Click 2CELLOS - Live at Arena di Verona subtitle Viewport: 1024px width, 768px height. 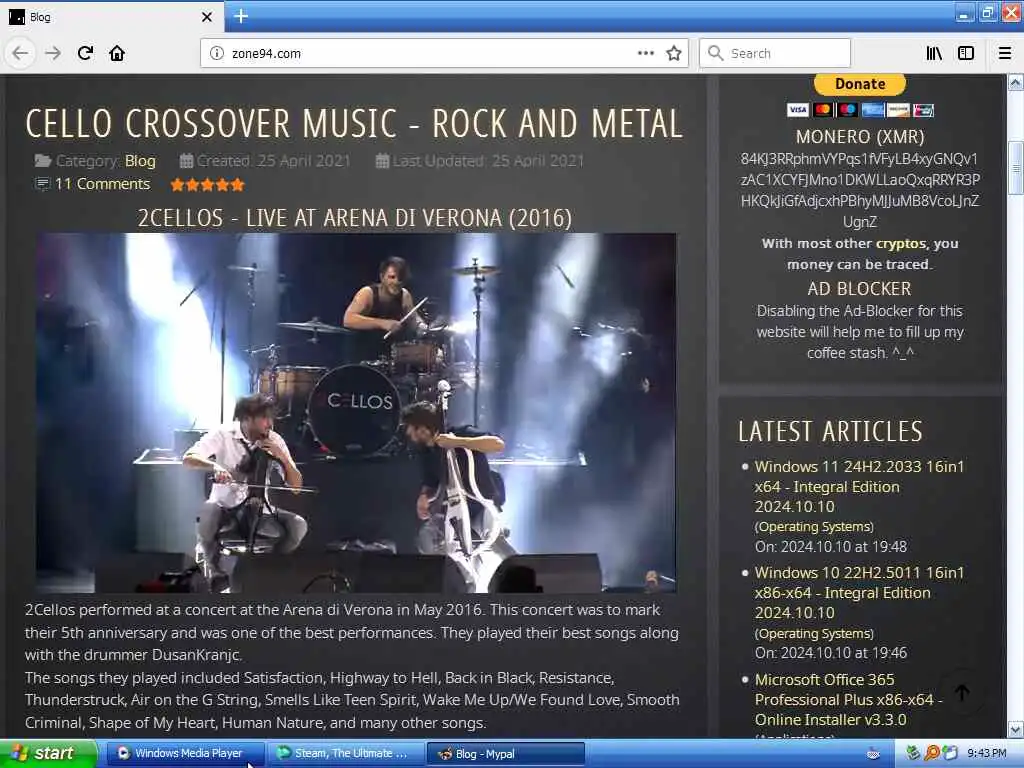pyautogui.click(x=355, y=218)
